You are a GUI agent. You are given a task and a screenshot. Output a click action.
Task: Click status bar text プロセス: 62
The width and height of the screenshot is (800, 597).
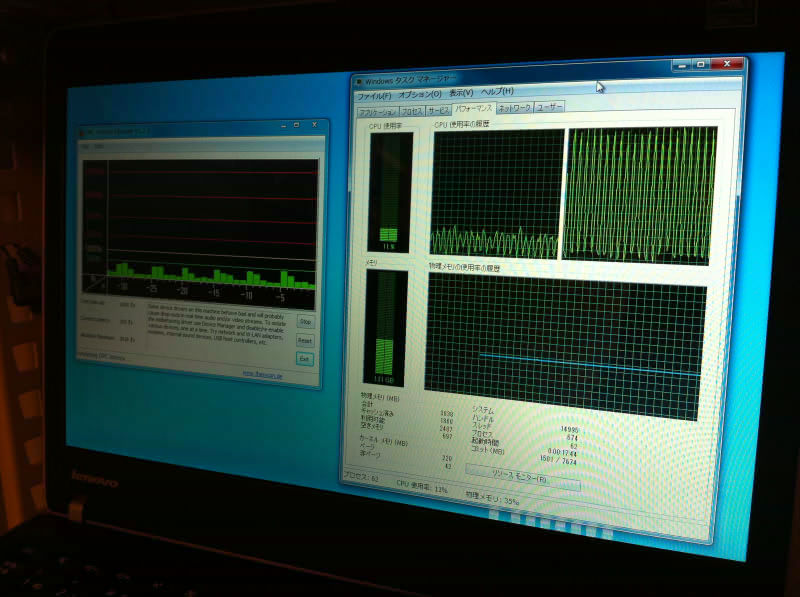pyautogui.click(x=361, y=477)
